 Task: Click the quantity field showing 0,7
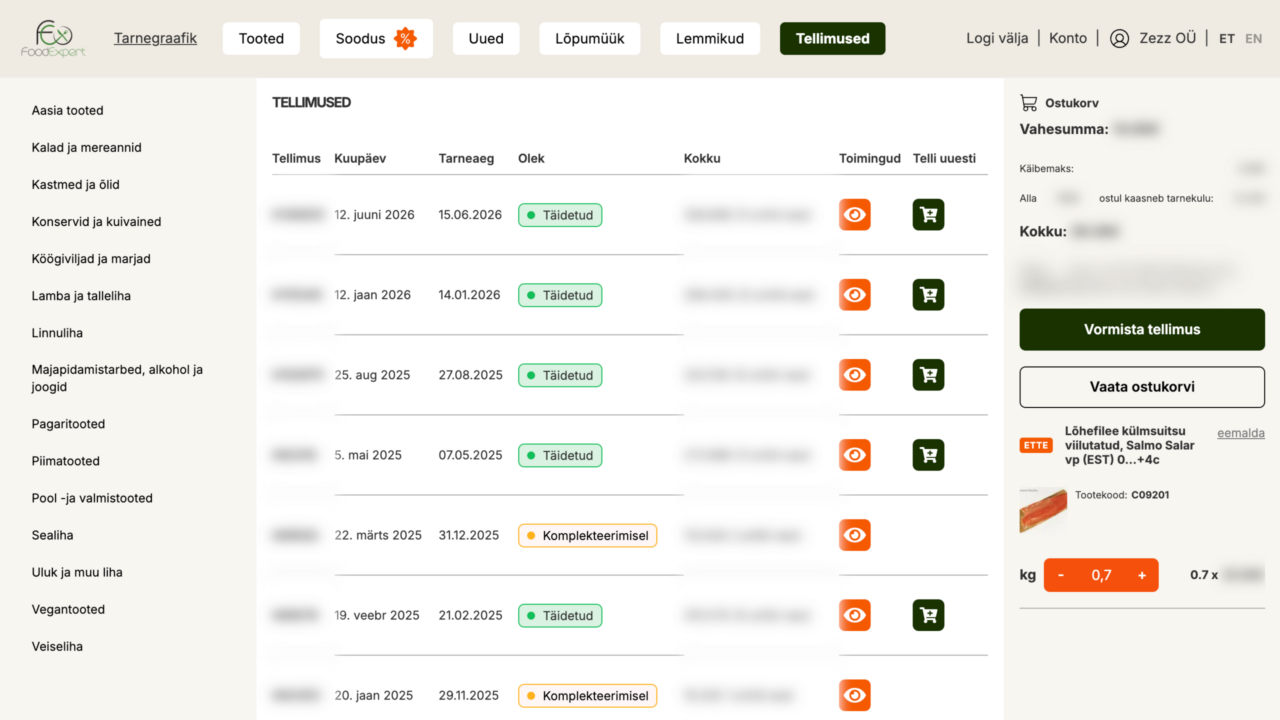(x=1101, y=575)
